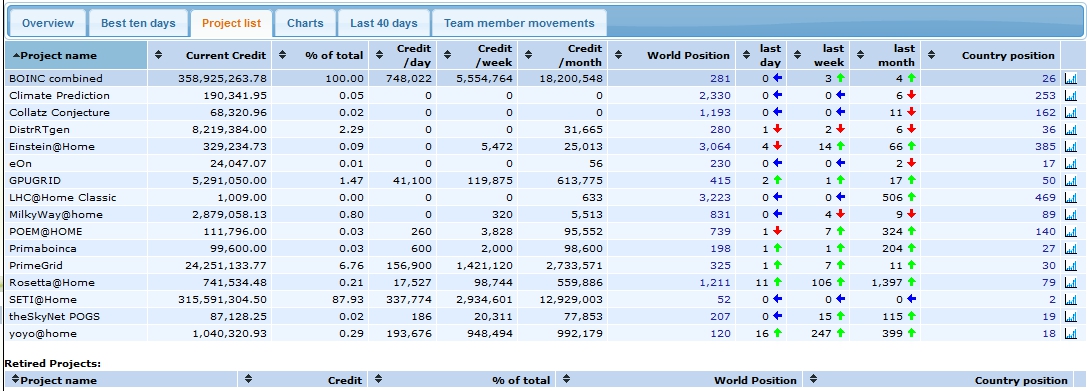Sort table by World Position column

pos(672,55)
